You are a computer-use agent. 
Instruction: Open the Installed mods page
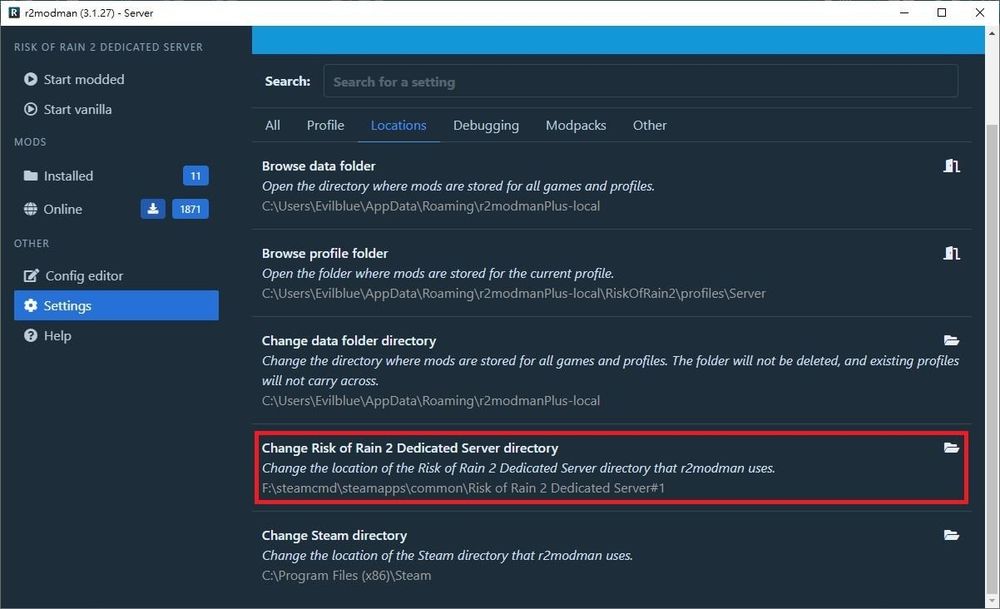[68, 176]
